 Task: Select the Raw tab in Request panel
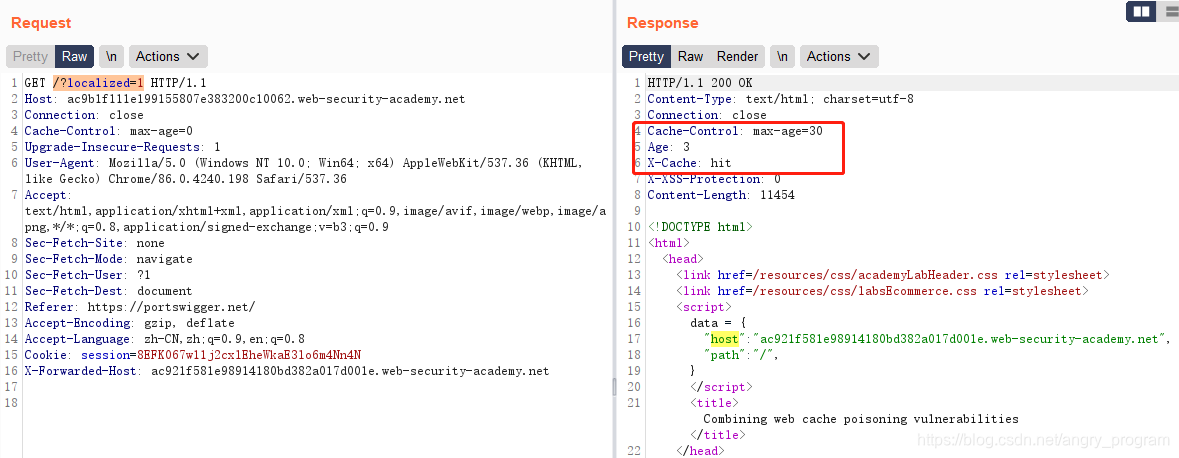(x=74, y=56)
